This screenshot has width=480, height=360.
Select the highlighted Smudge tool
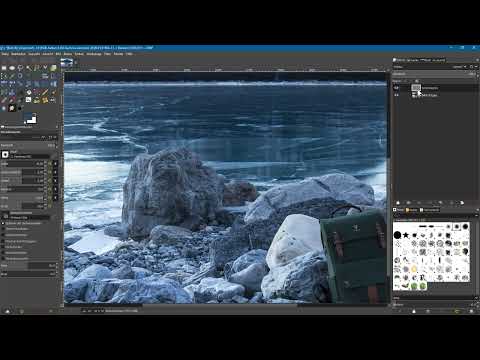(x=12, y=108)
